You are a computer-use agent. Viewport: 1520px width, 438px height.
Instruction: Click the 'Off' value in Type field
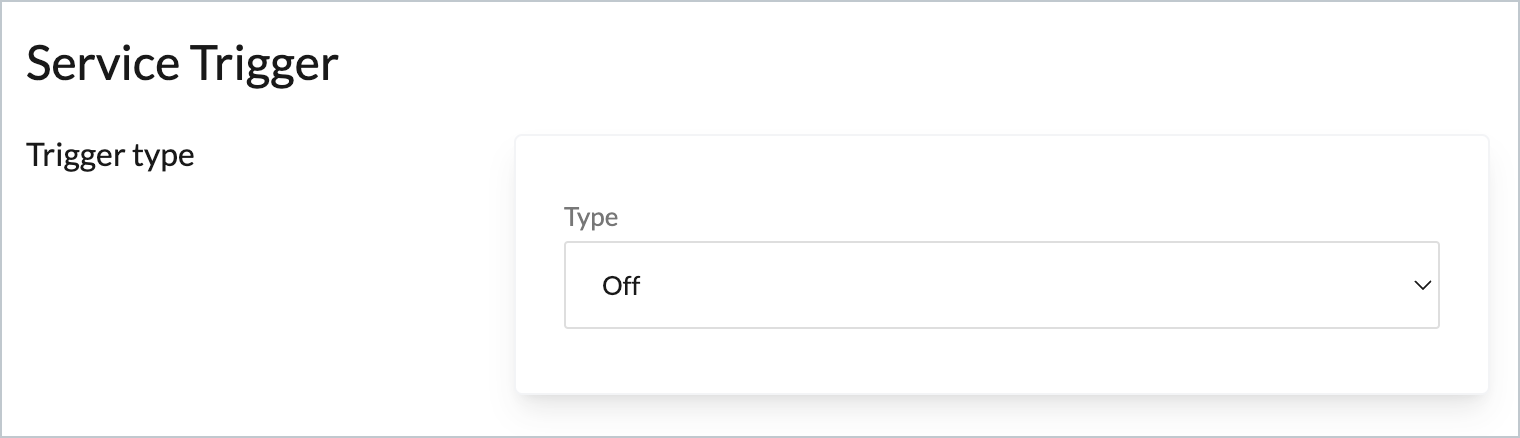point(621,286)
